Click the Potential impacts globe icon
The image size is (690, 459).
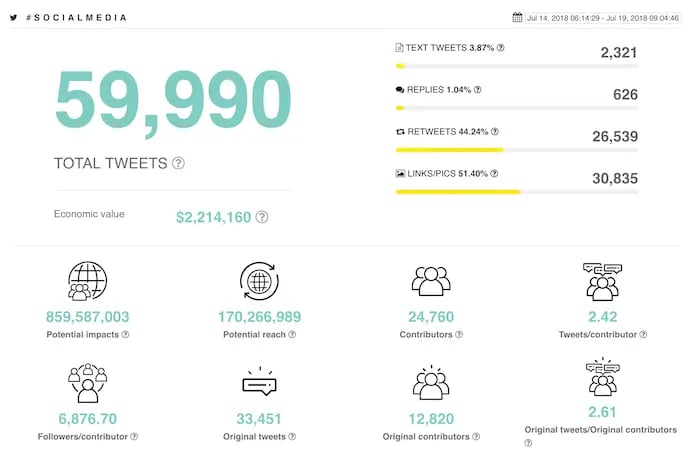[87, 281]
